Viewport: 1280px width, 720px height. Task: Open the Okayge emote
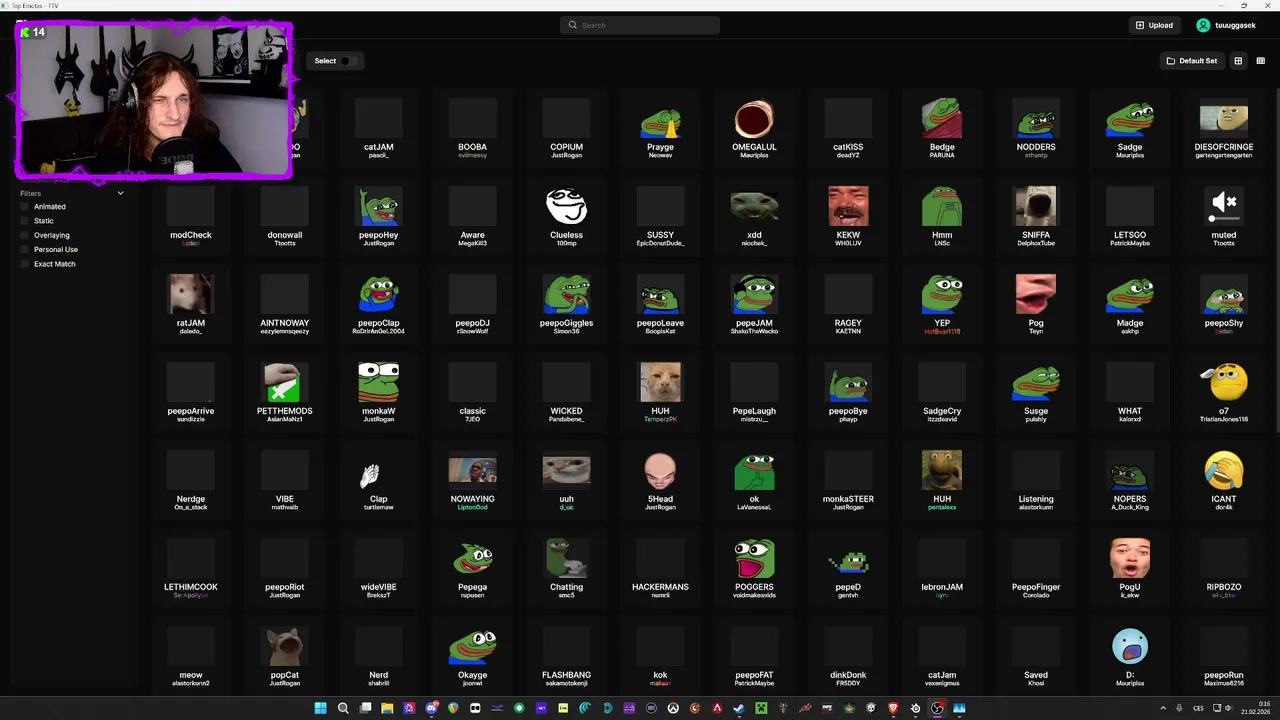coord(472,655)
